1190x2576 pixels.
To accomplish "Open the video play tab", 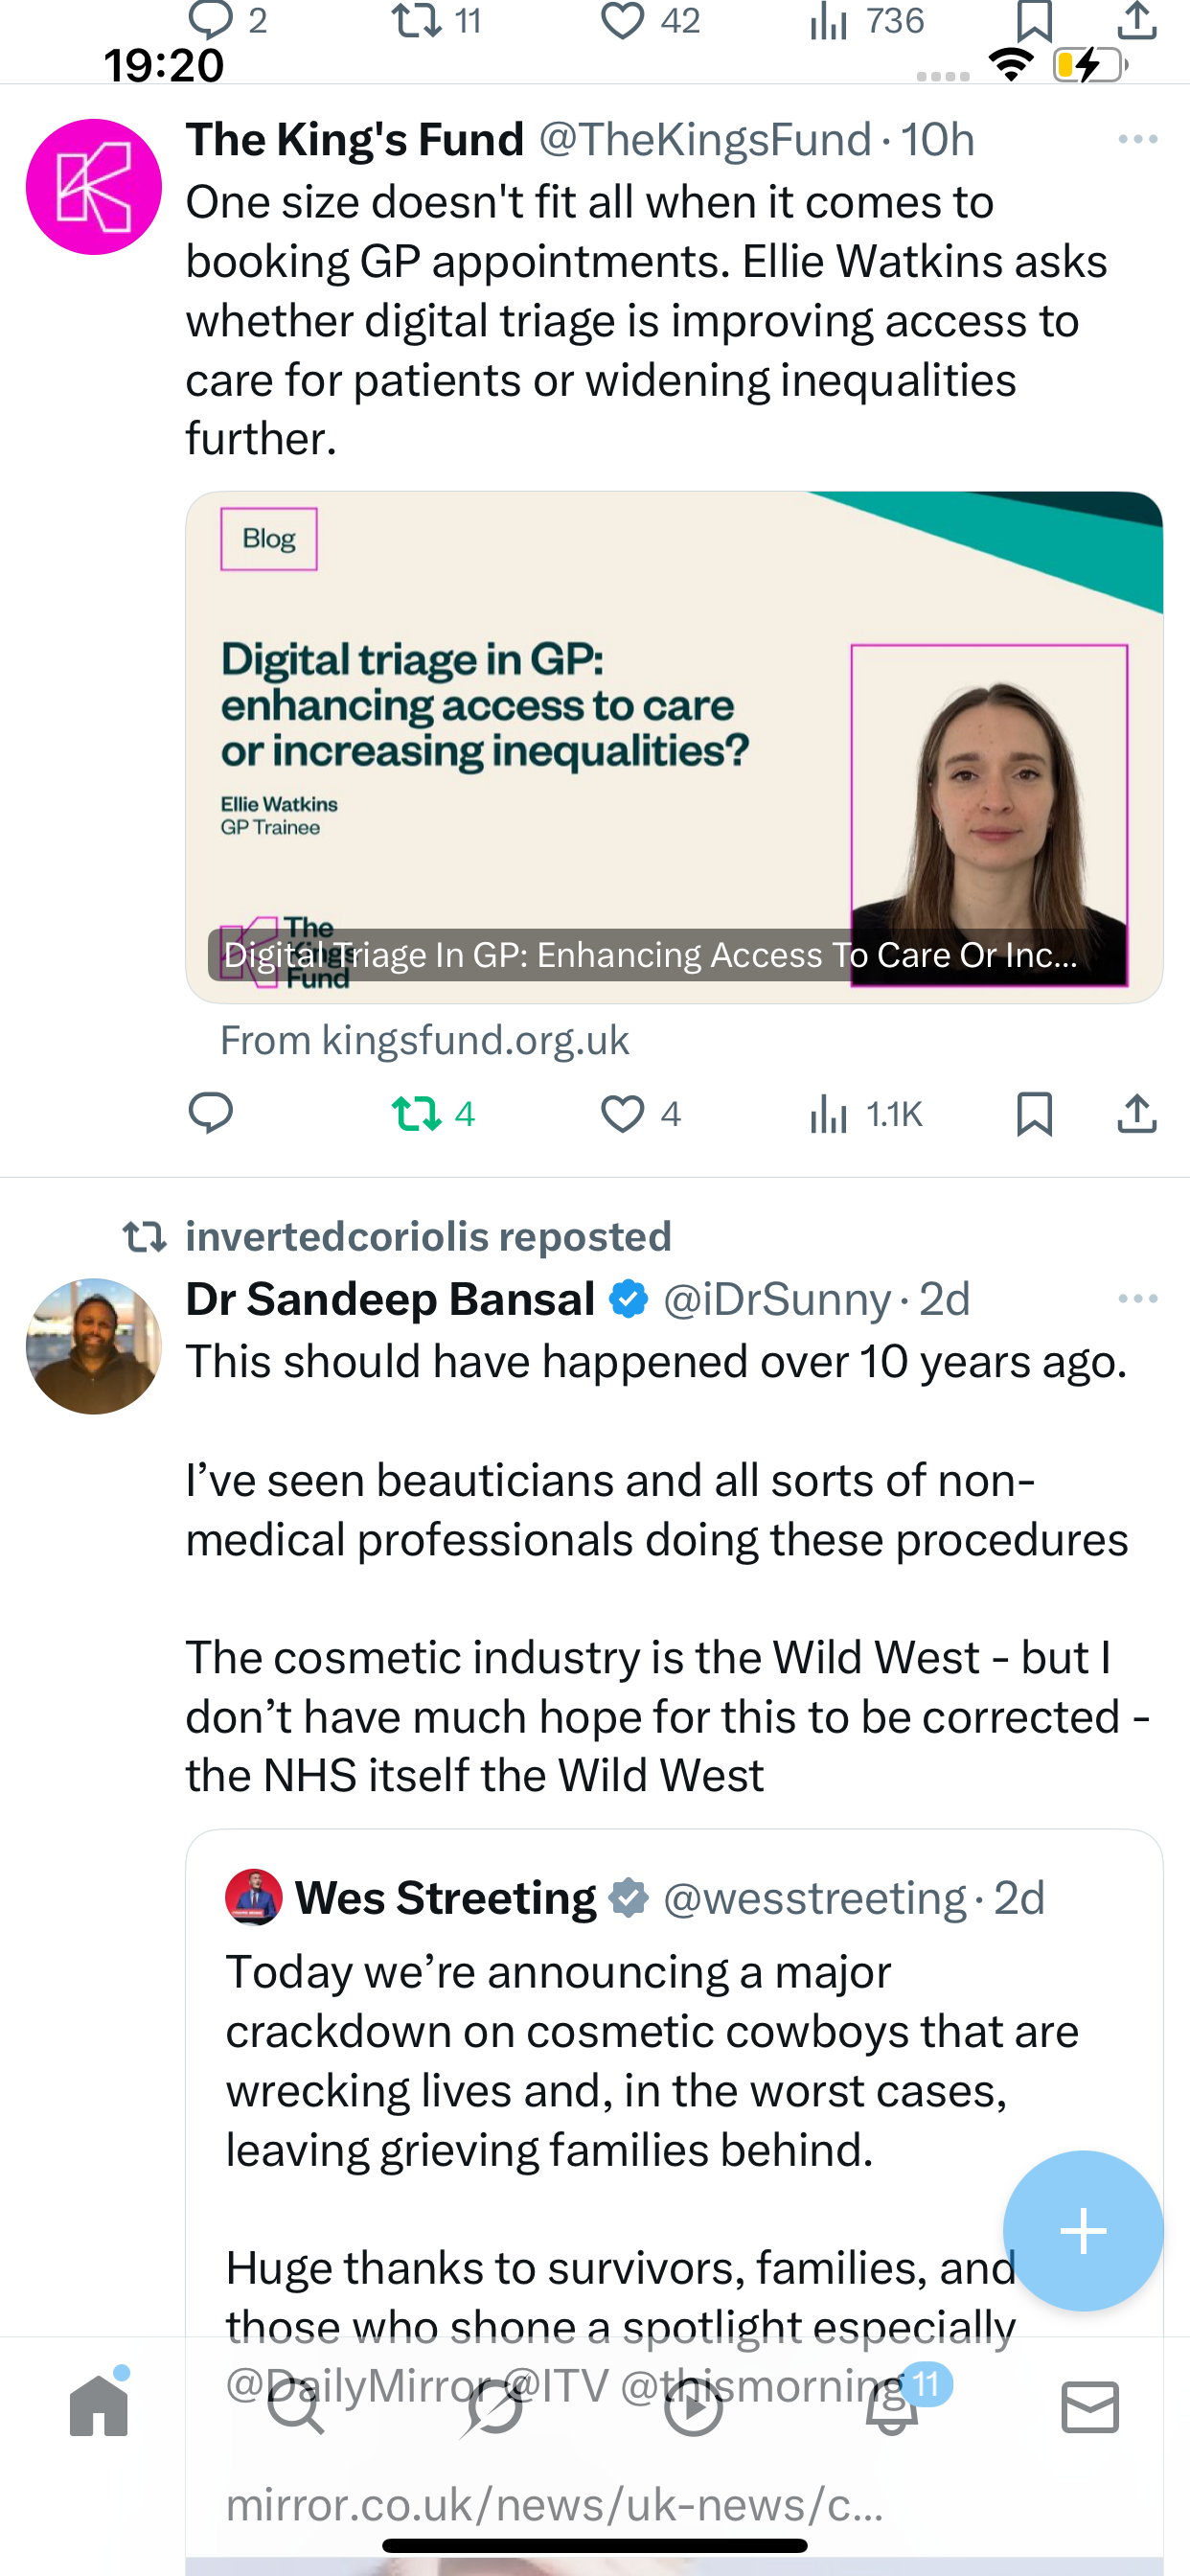I will pos(693,2406).
